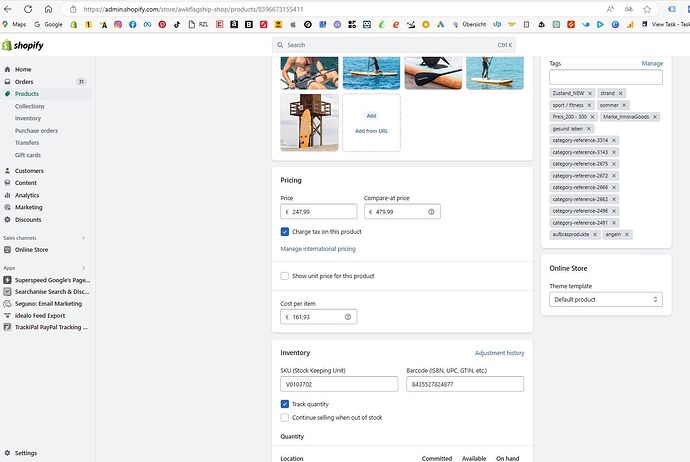
Task: Remove the Zustand_NEW tag
Action: [590, 93]
